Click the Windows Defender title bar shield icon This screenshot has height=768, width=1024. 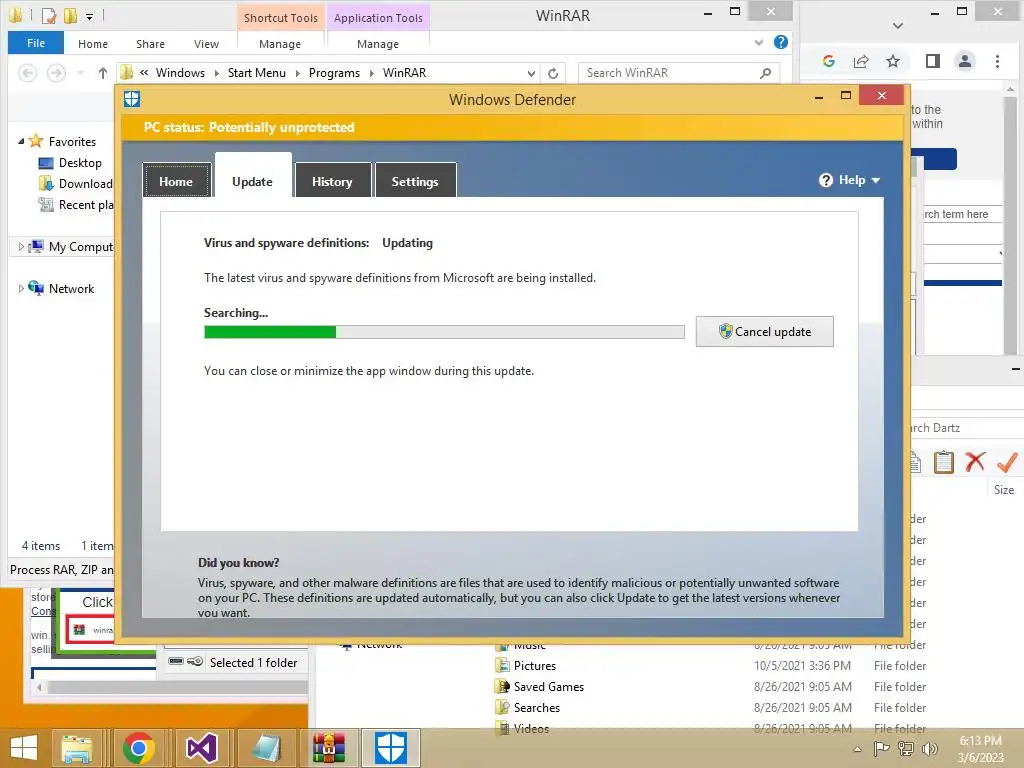point(132,99)
